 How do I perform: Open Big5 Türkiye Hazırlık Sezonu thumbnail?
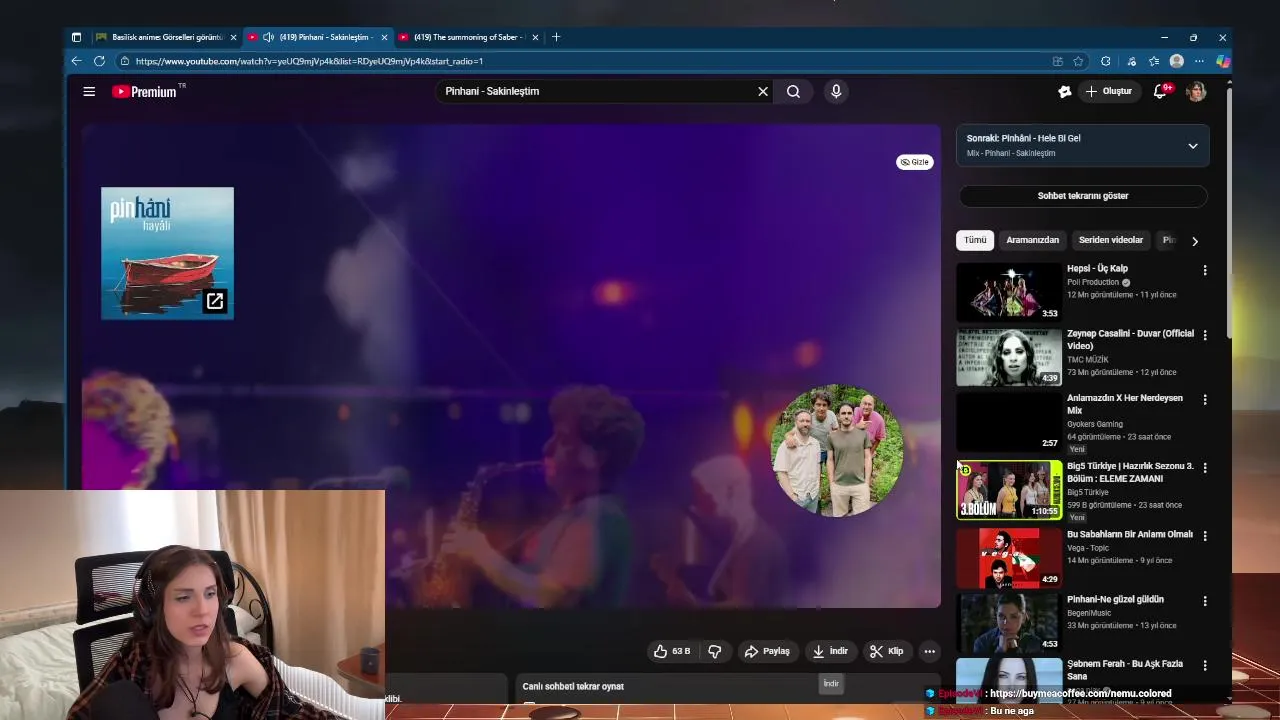tap(1009, 489)
